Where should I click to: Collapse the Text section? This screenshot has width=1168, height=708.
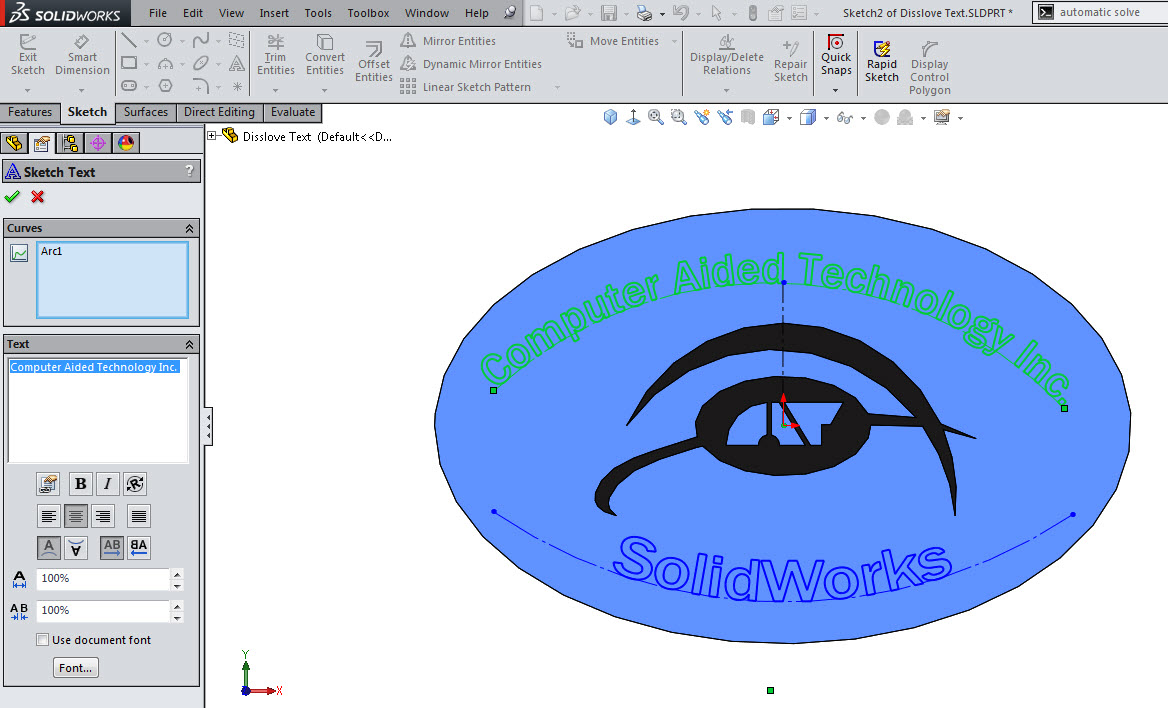click(189, 344)
